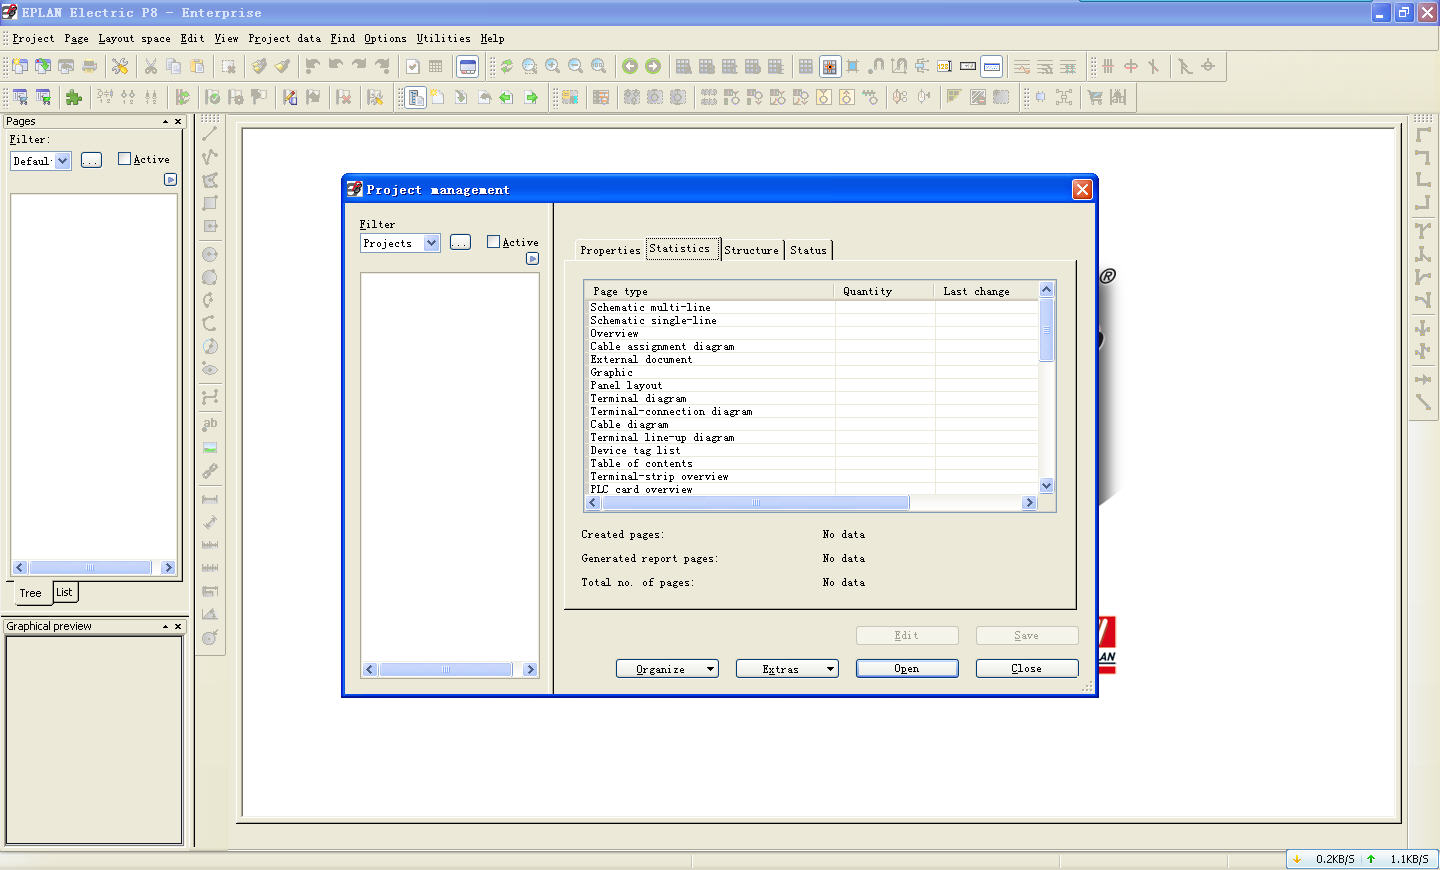This screenshot has width=1440, height=870.
Task: Click the scissors cut icon
Action: pos(151,66)
